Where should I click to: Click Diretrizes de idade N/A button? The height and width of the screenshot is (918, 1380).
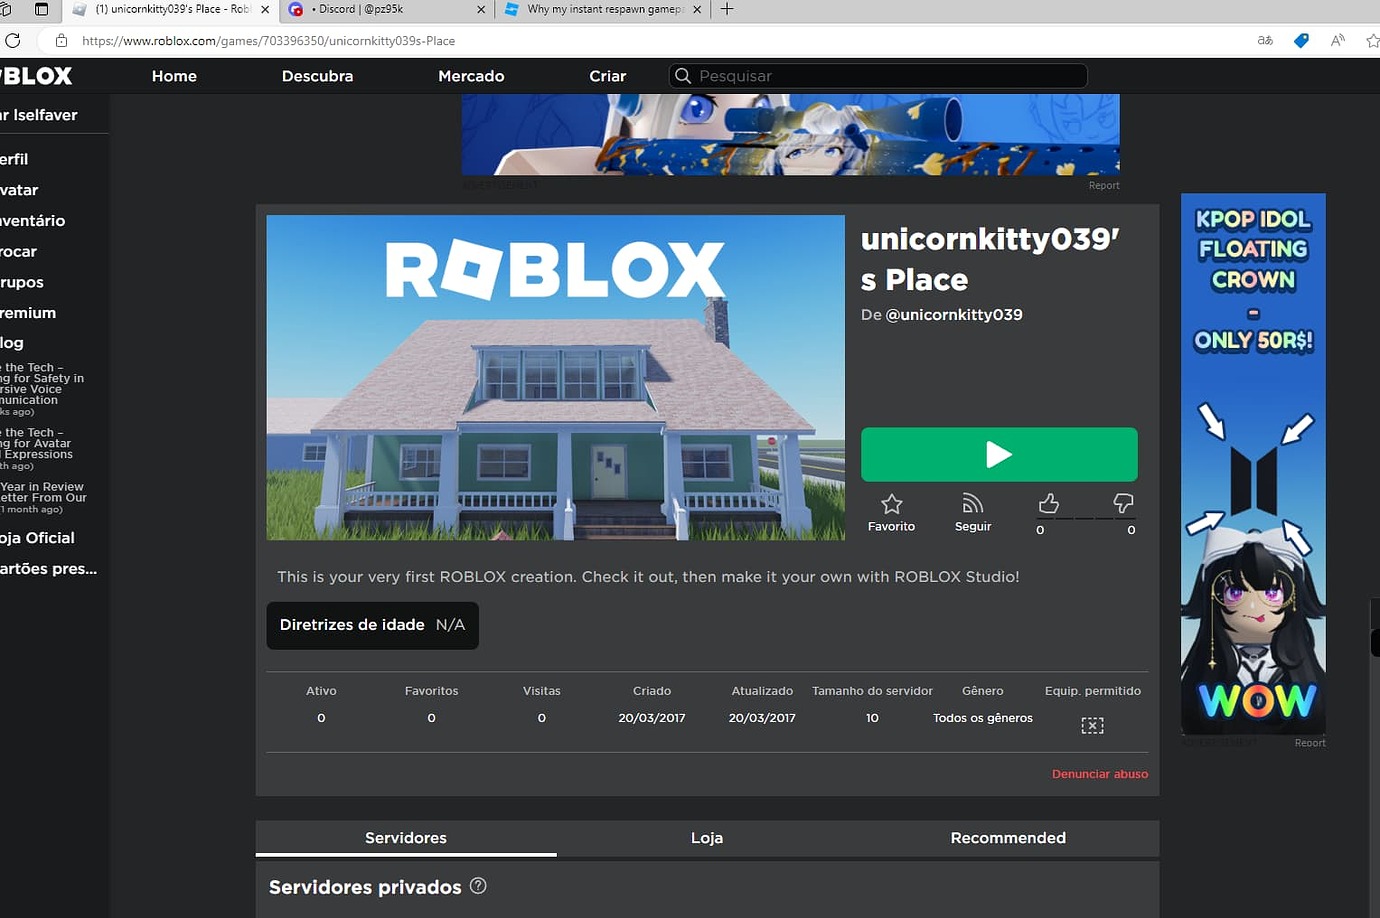[372, 625]
